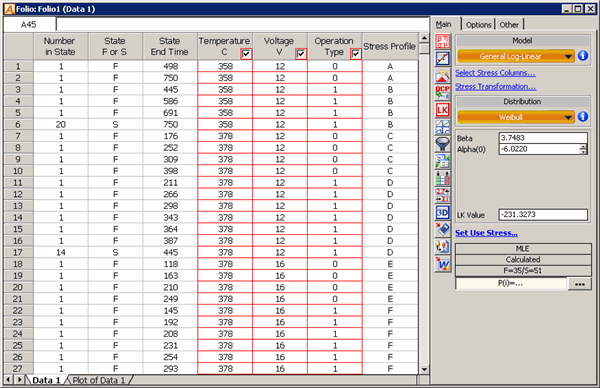The width and height of the screenshot is (600, 388).
Task: Click the Calculated status box
Action: 523,260
